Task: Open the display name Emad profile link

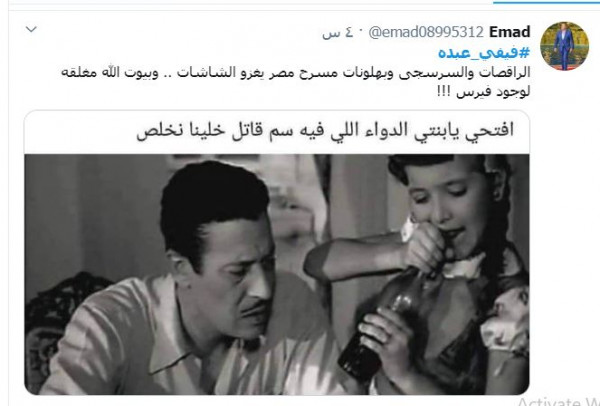Action: 510,32
